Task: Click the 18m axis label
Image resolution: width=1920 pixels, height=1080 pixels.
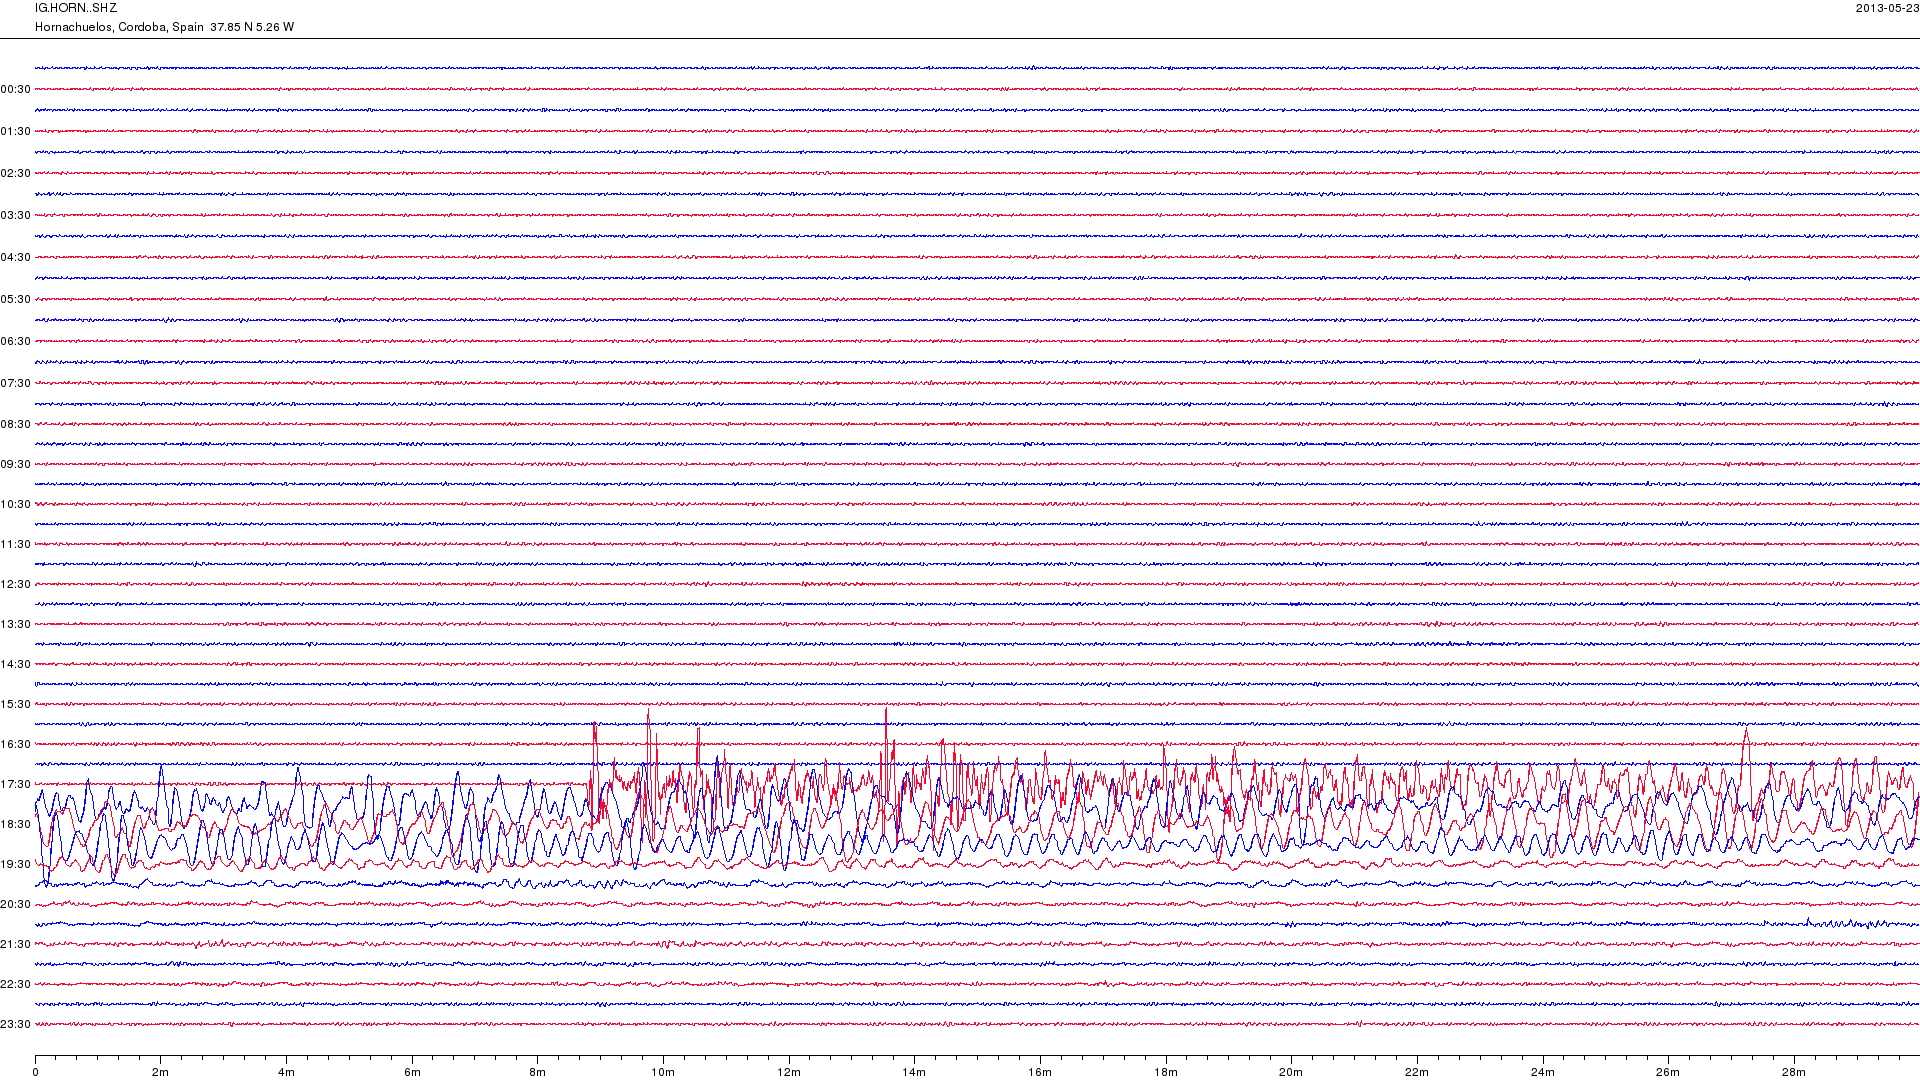Action: point(1166,1072)
